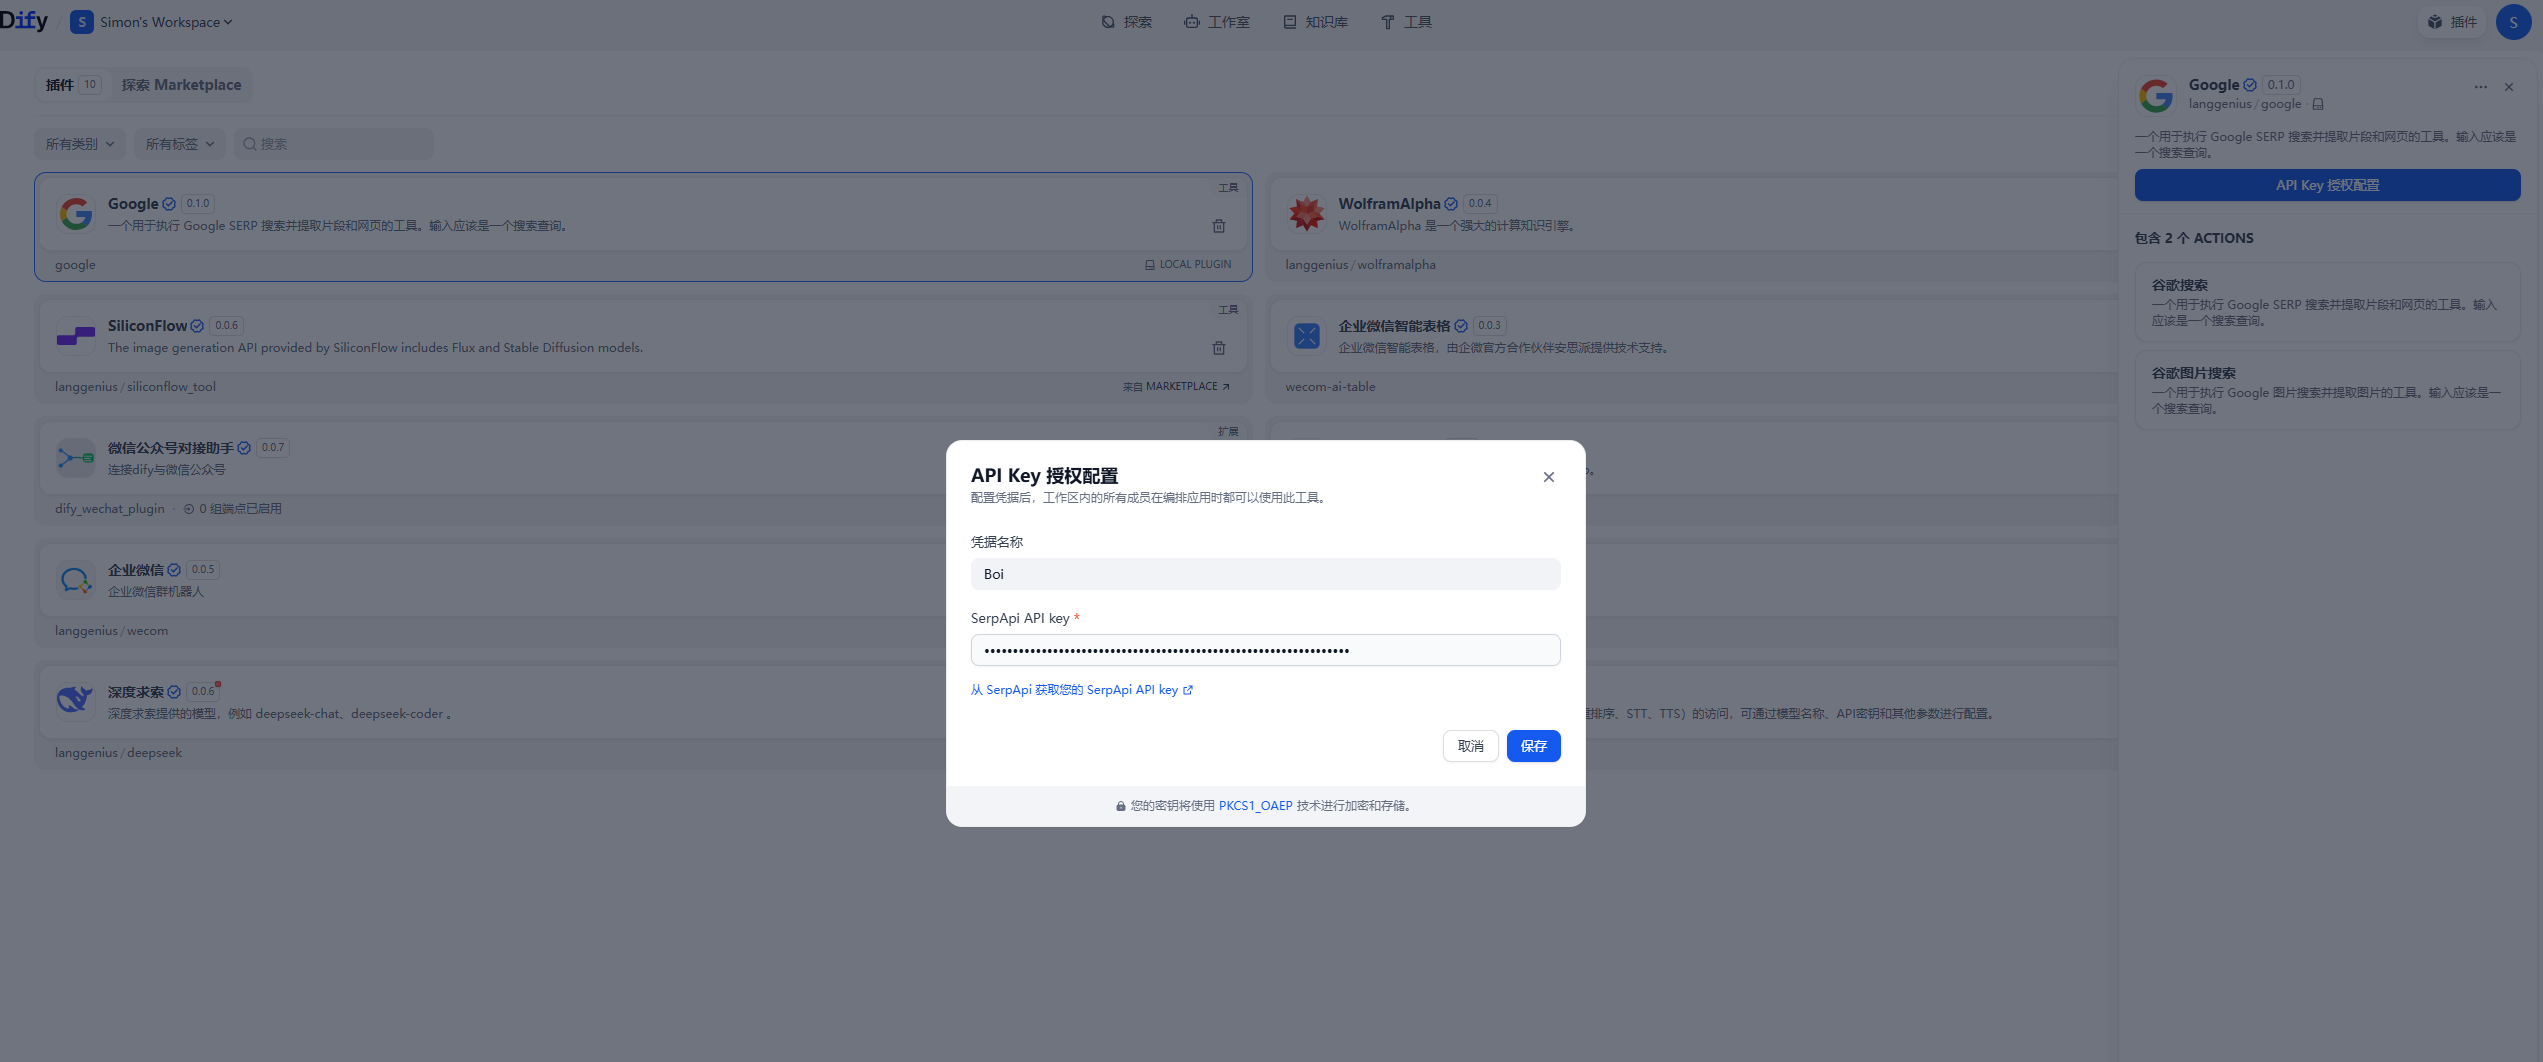Click the external link icon beside the SerpApi link

point(1188,689)
